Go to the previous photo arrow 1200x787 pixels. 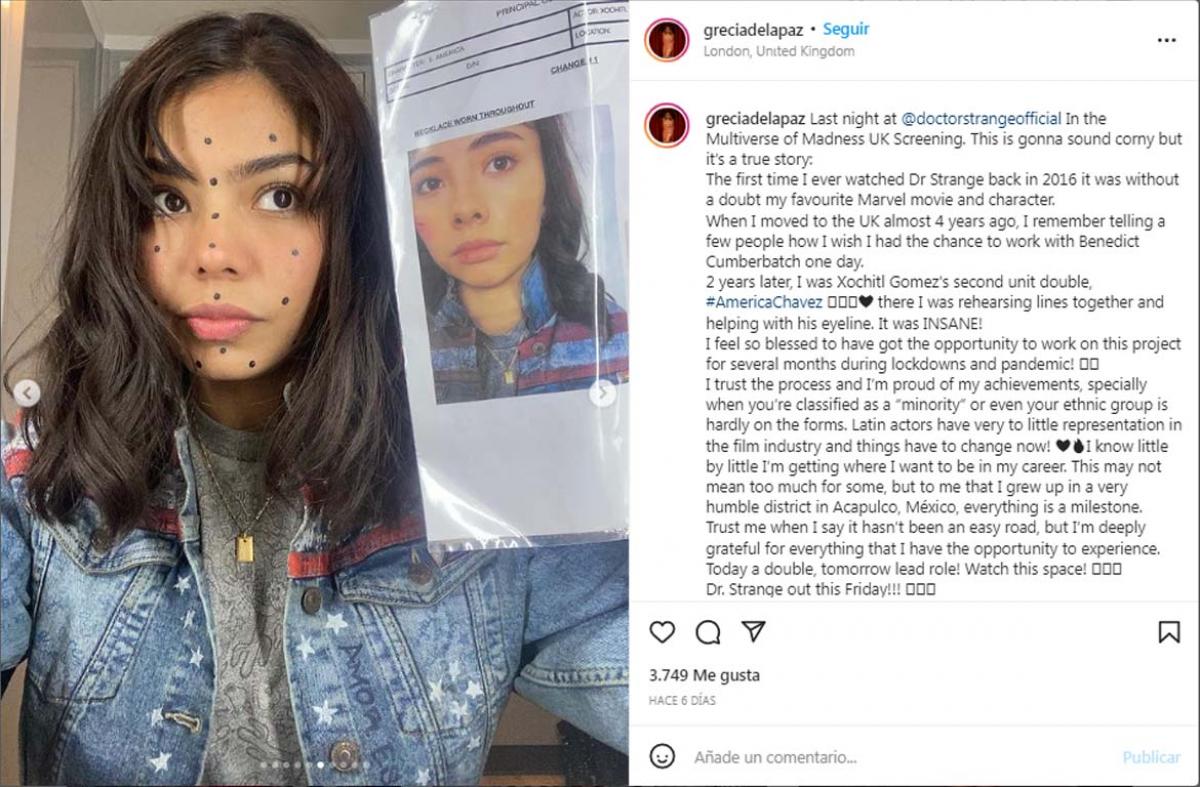coord(27,394)
